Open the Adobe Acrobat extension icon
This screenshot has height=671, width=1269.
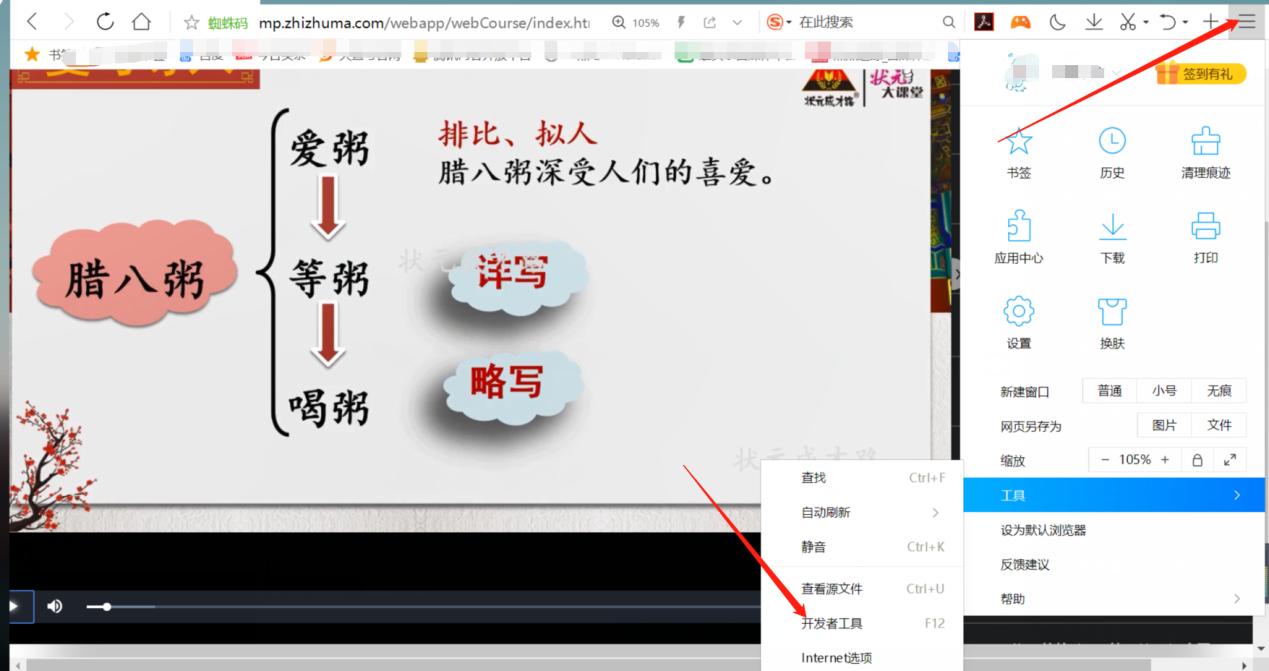tap(983, 20)
